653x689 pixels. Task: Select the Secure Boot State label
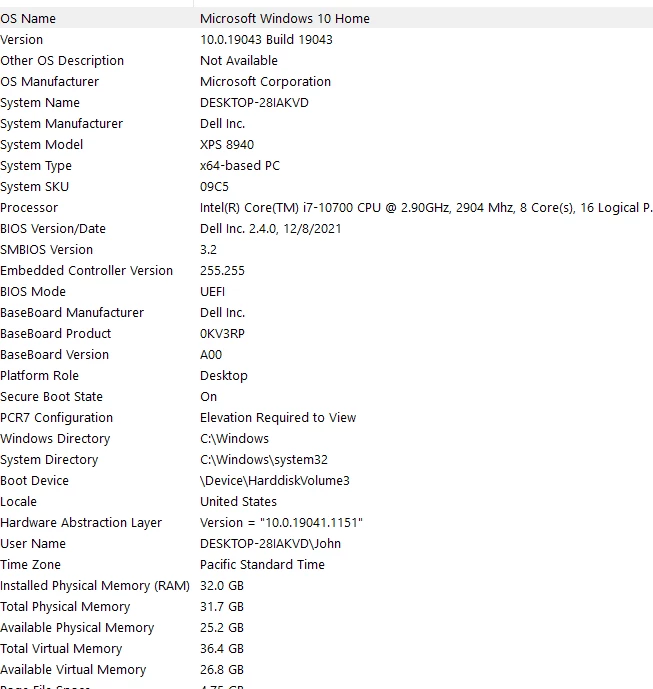click(51, 397)
